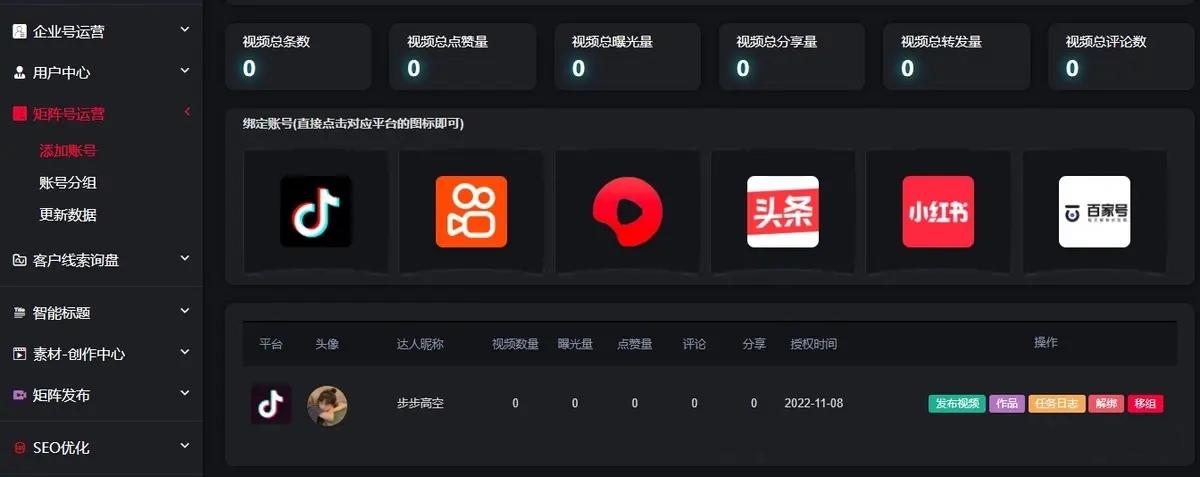The height and width of the screenshot is (477, 1200).
Task: Click the 智能标题 sidebar icon
Action: pos(19,313)
